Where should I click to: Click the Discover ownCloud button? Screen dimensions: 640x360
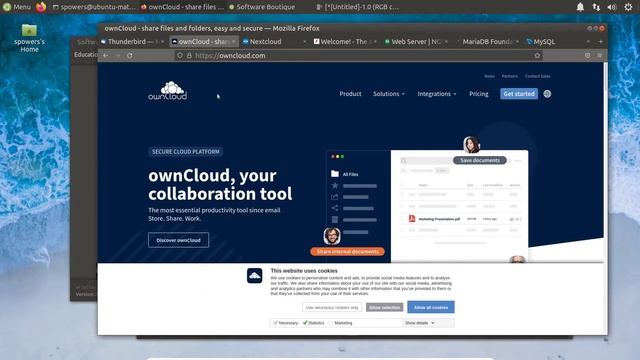point(178,240)
